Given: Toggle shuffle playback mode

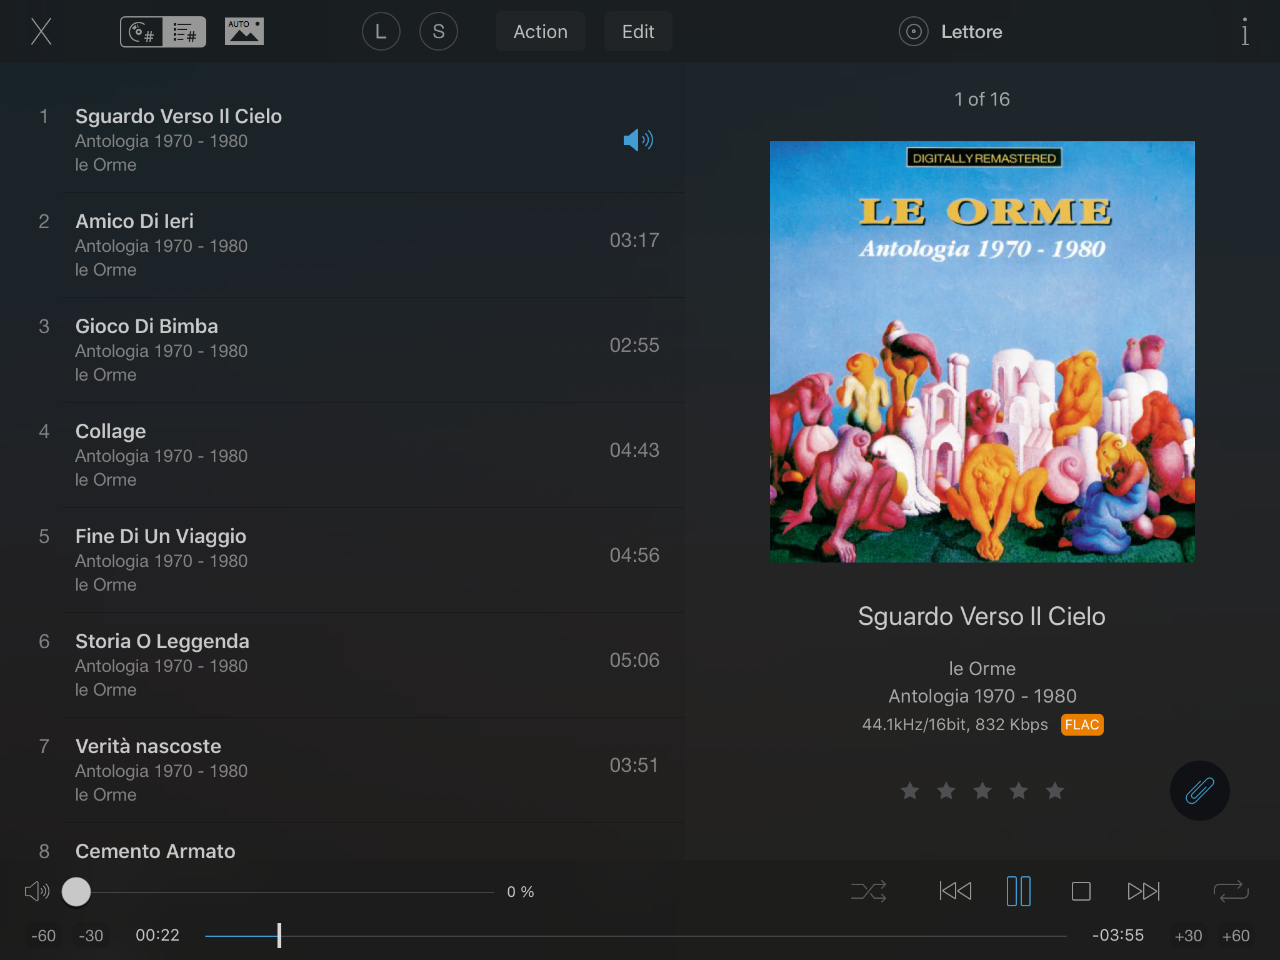Looking at the screenshot, I should click(x=868, y=891).
